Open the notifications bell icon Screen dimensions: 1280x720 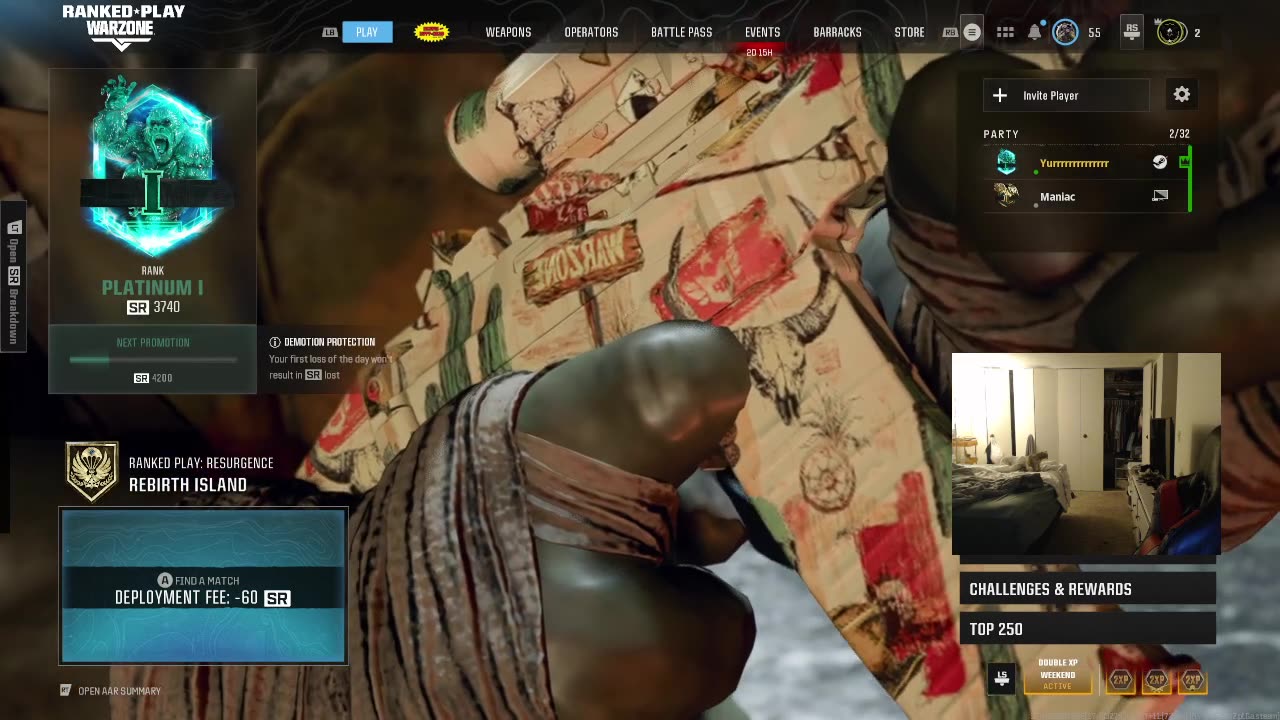coord(1034,32)
